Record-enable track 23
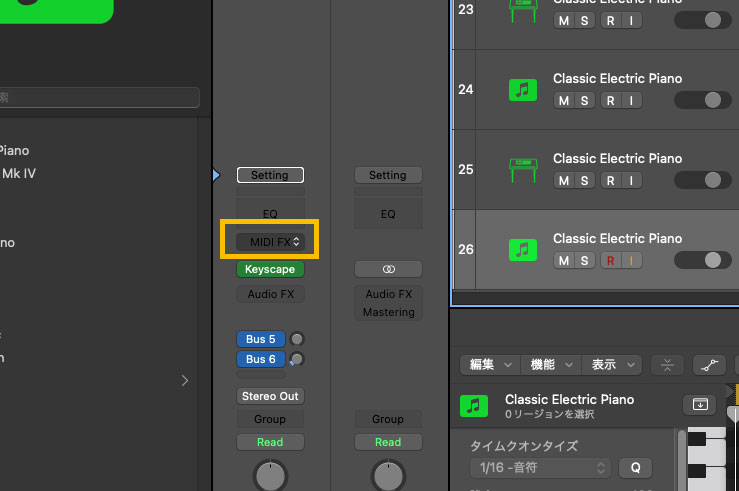This screenshot has width=739, height=491. click(610, 21)
